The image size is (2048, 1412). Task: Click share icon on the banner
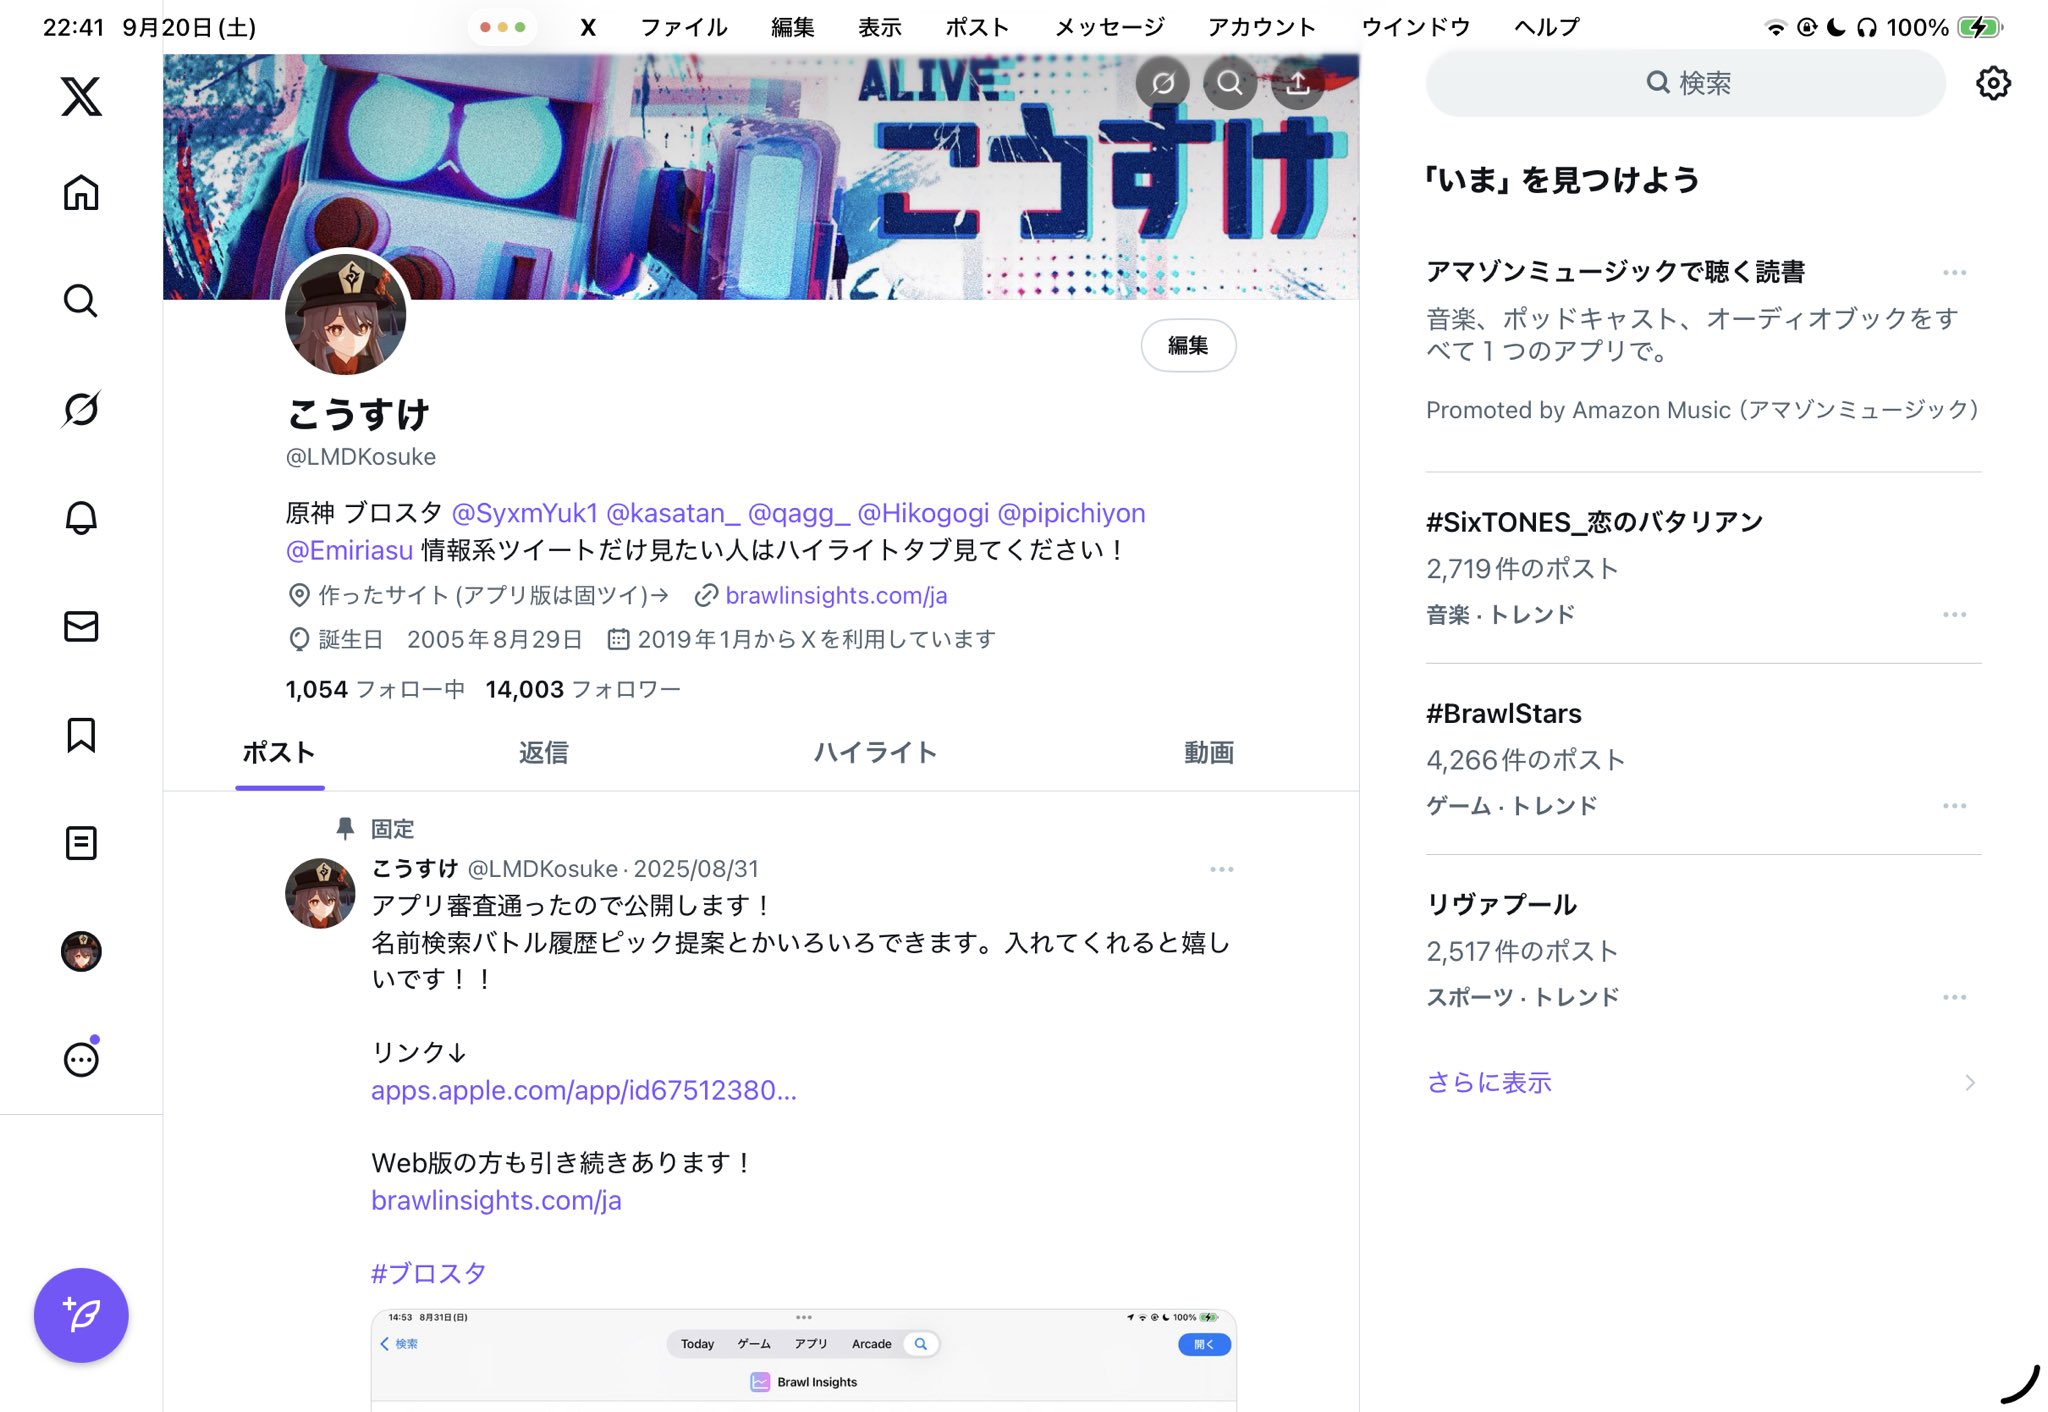(x=1298, y=83)
